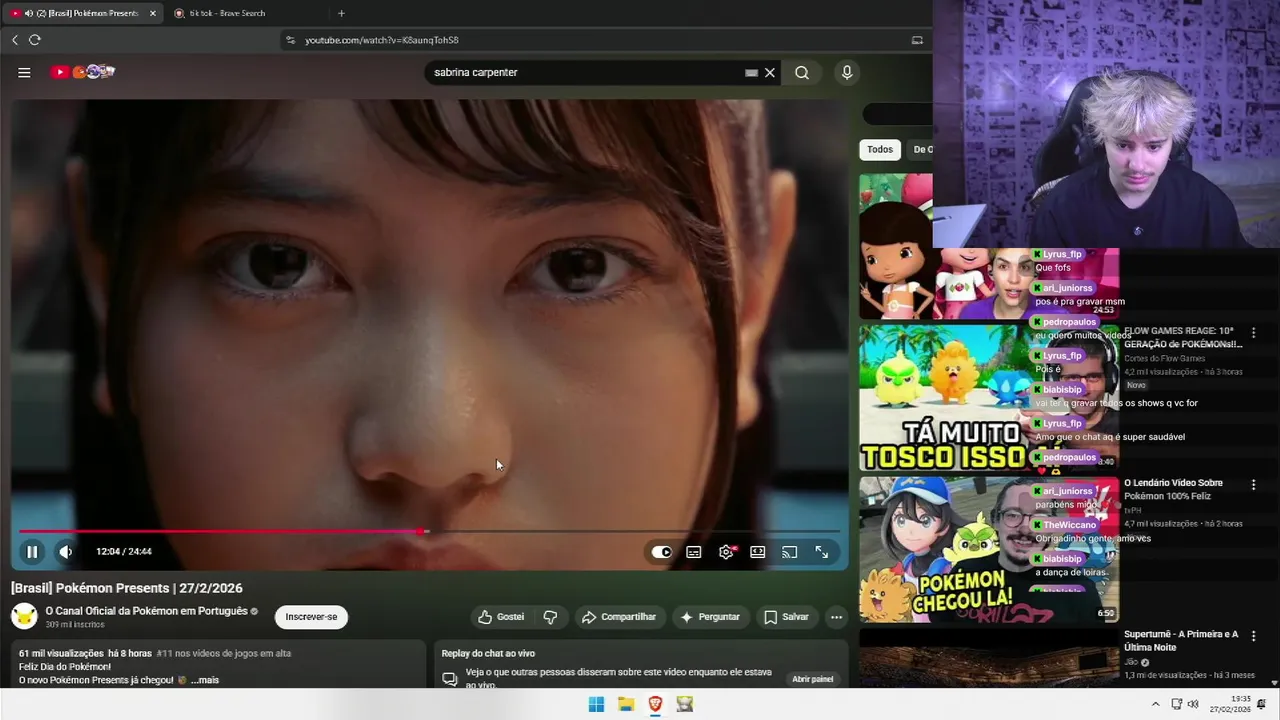Image resolution: width=1280 pixels, height=720 pixels.
Task: Click '61 mil visualizações' view count text
Action: point(61,653)
